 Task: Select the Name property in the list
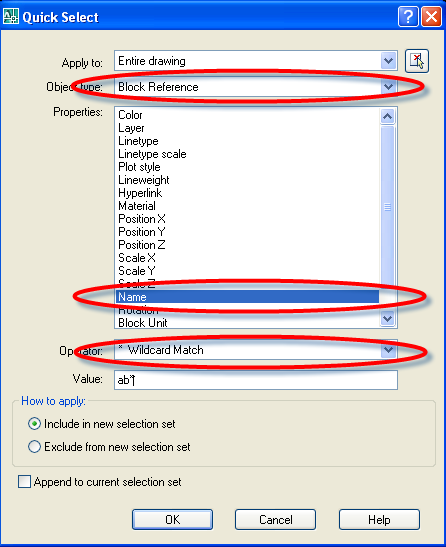coord(247,297)
